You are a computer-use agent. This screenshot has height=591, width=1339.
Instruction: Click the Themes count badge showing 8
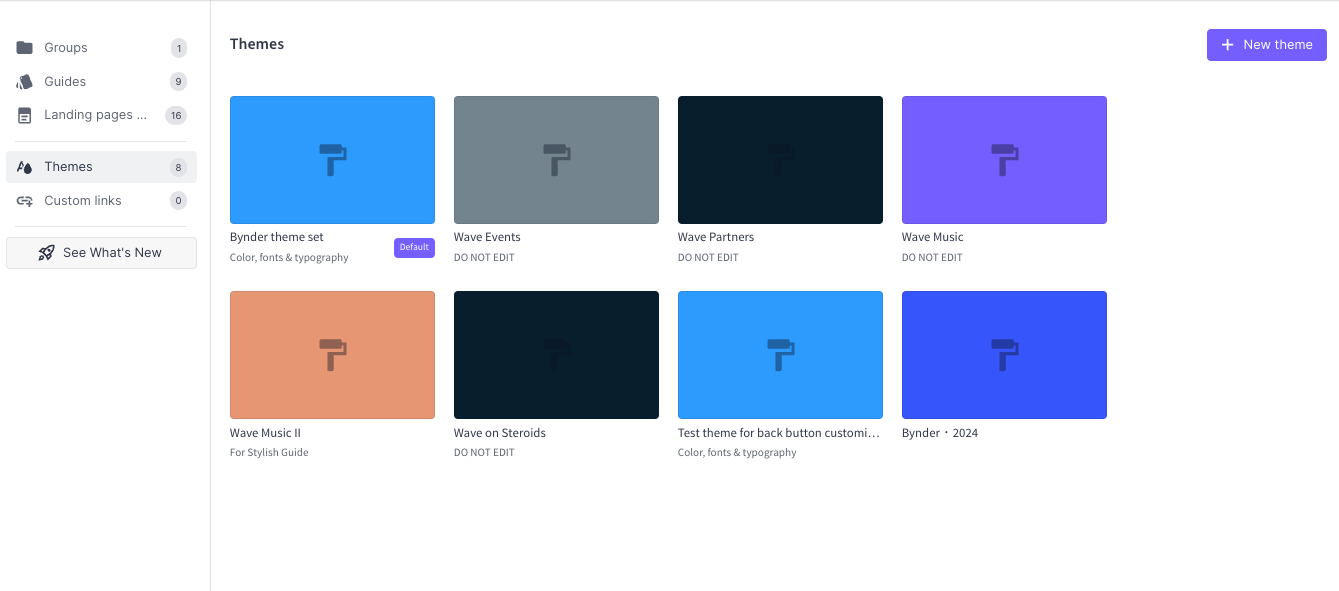(179, 167)
